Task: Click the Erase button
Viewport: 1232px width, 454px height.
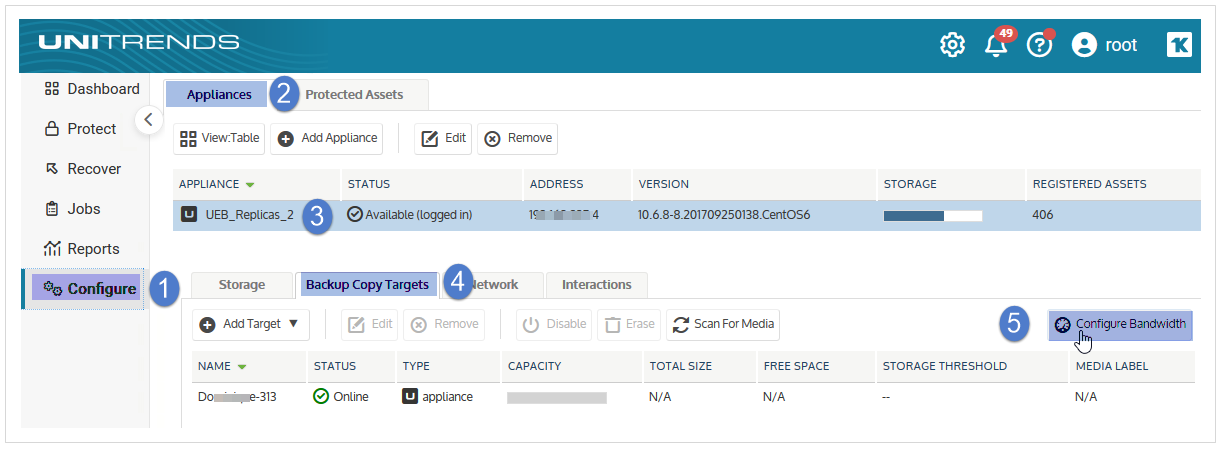Action: (x=629, y=324)
